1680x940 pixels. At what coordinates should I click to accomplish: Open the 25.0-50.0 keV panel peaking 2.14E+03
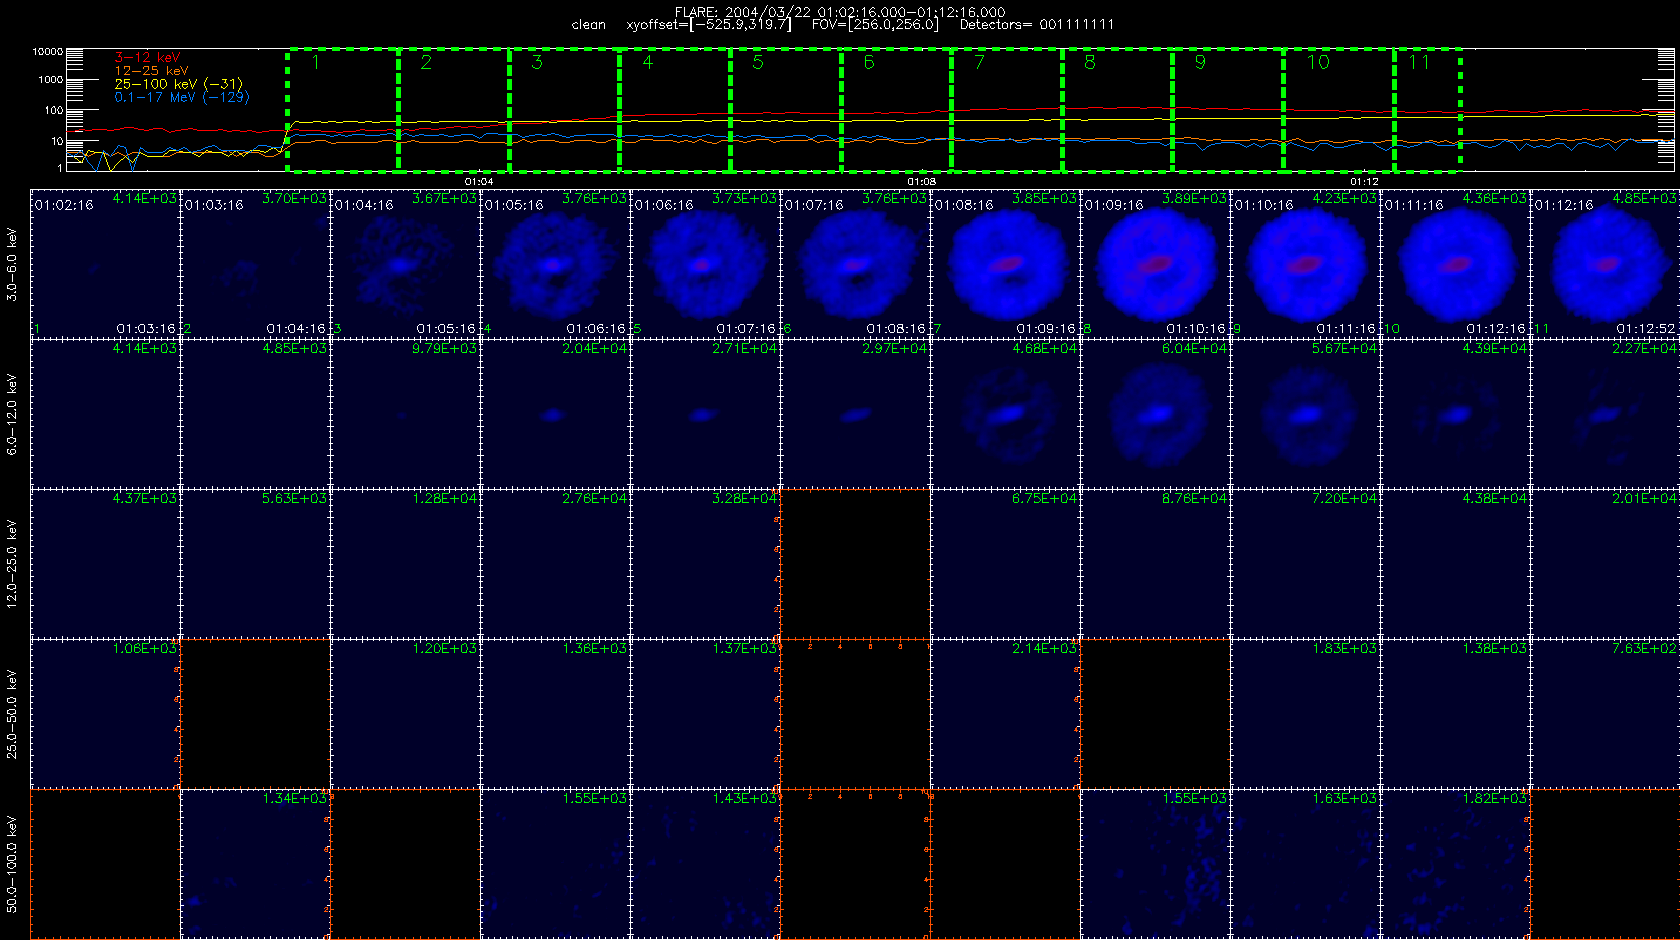(x=1005, y=714)
